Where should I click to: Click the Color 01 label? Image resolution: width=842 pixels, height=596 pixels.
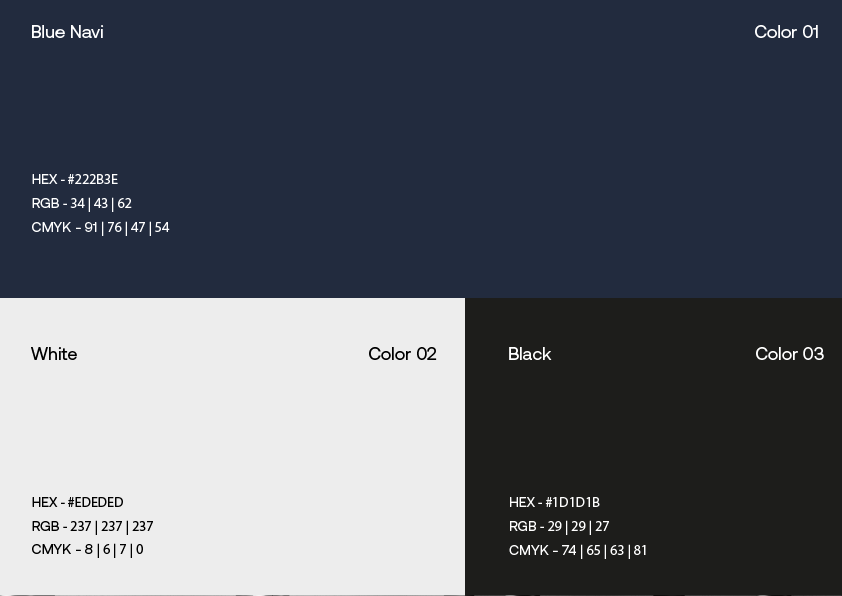[x=786, y=32]
